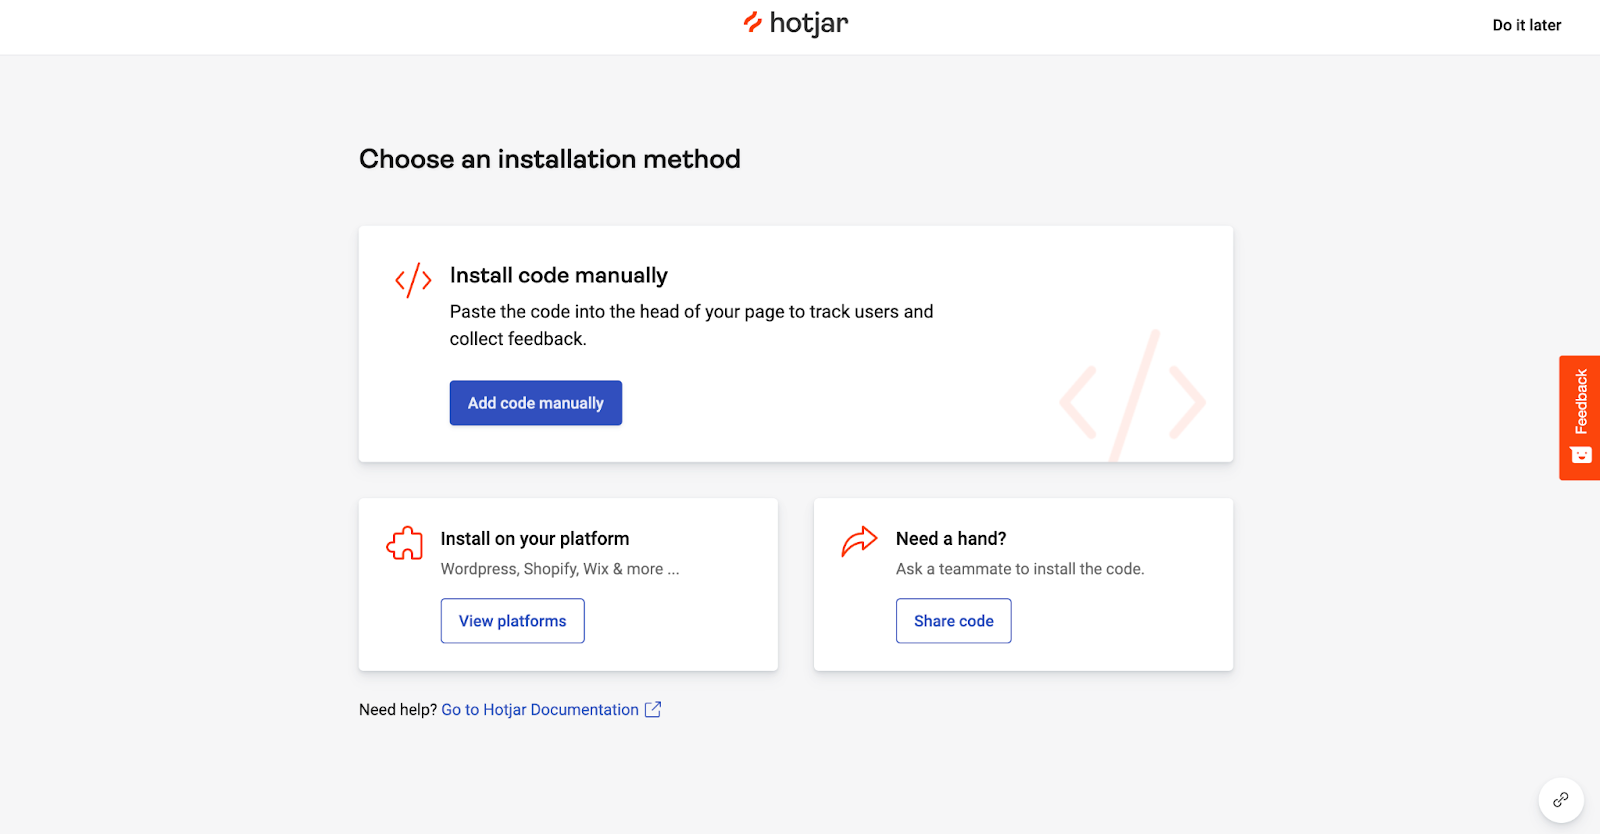Select the code brackets icon beside Install code manually

coord(412,280)
